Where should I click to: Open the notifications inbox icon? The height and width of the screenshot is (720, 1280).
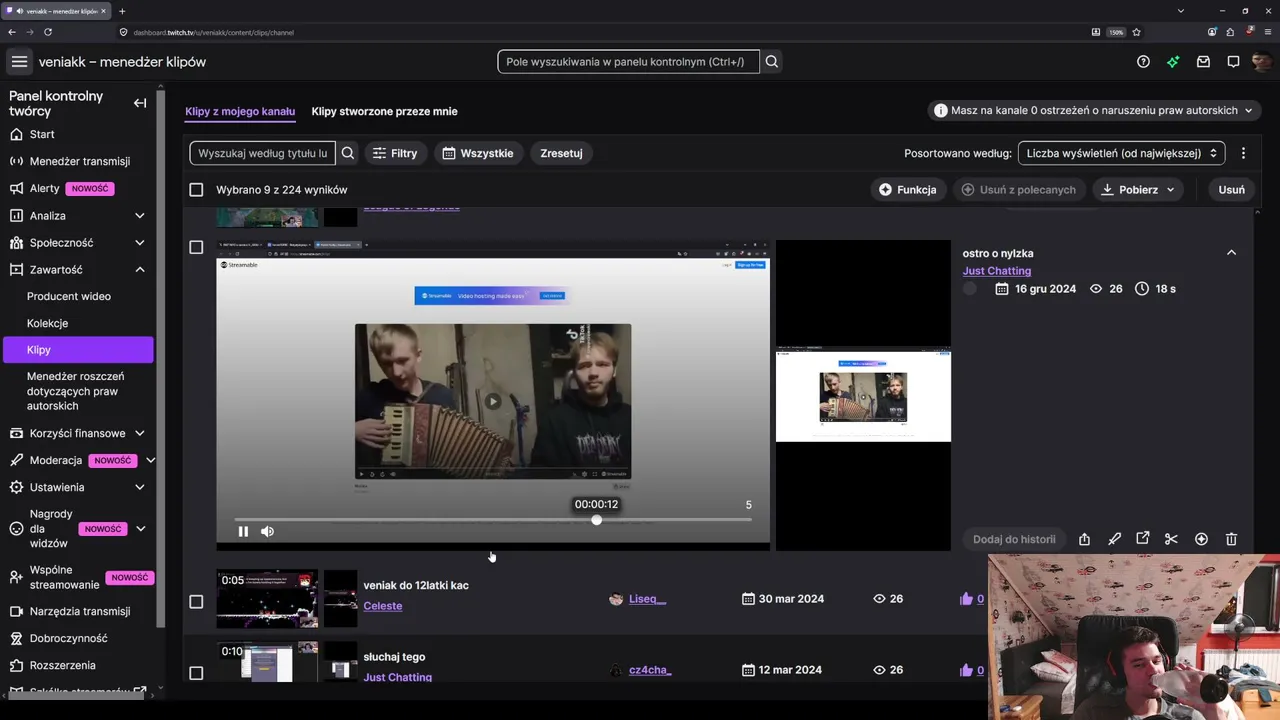[1203, 62]
